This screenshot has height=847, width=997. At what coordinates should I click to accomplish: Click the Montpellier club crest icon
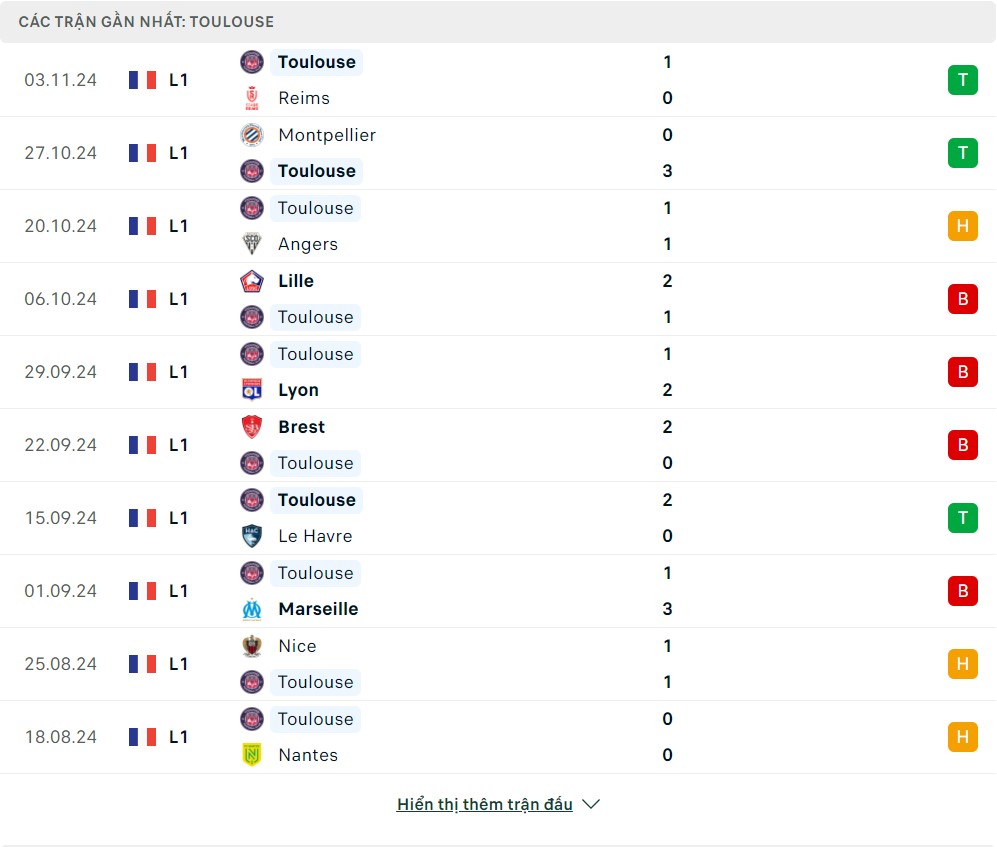point(252,135)
